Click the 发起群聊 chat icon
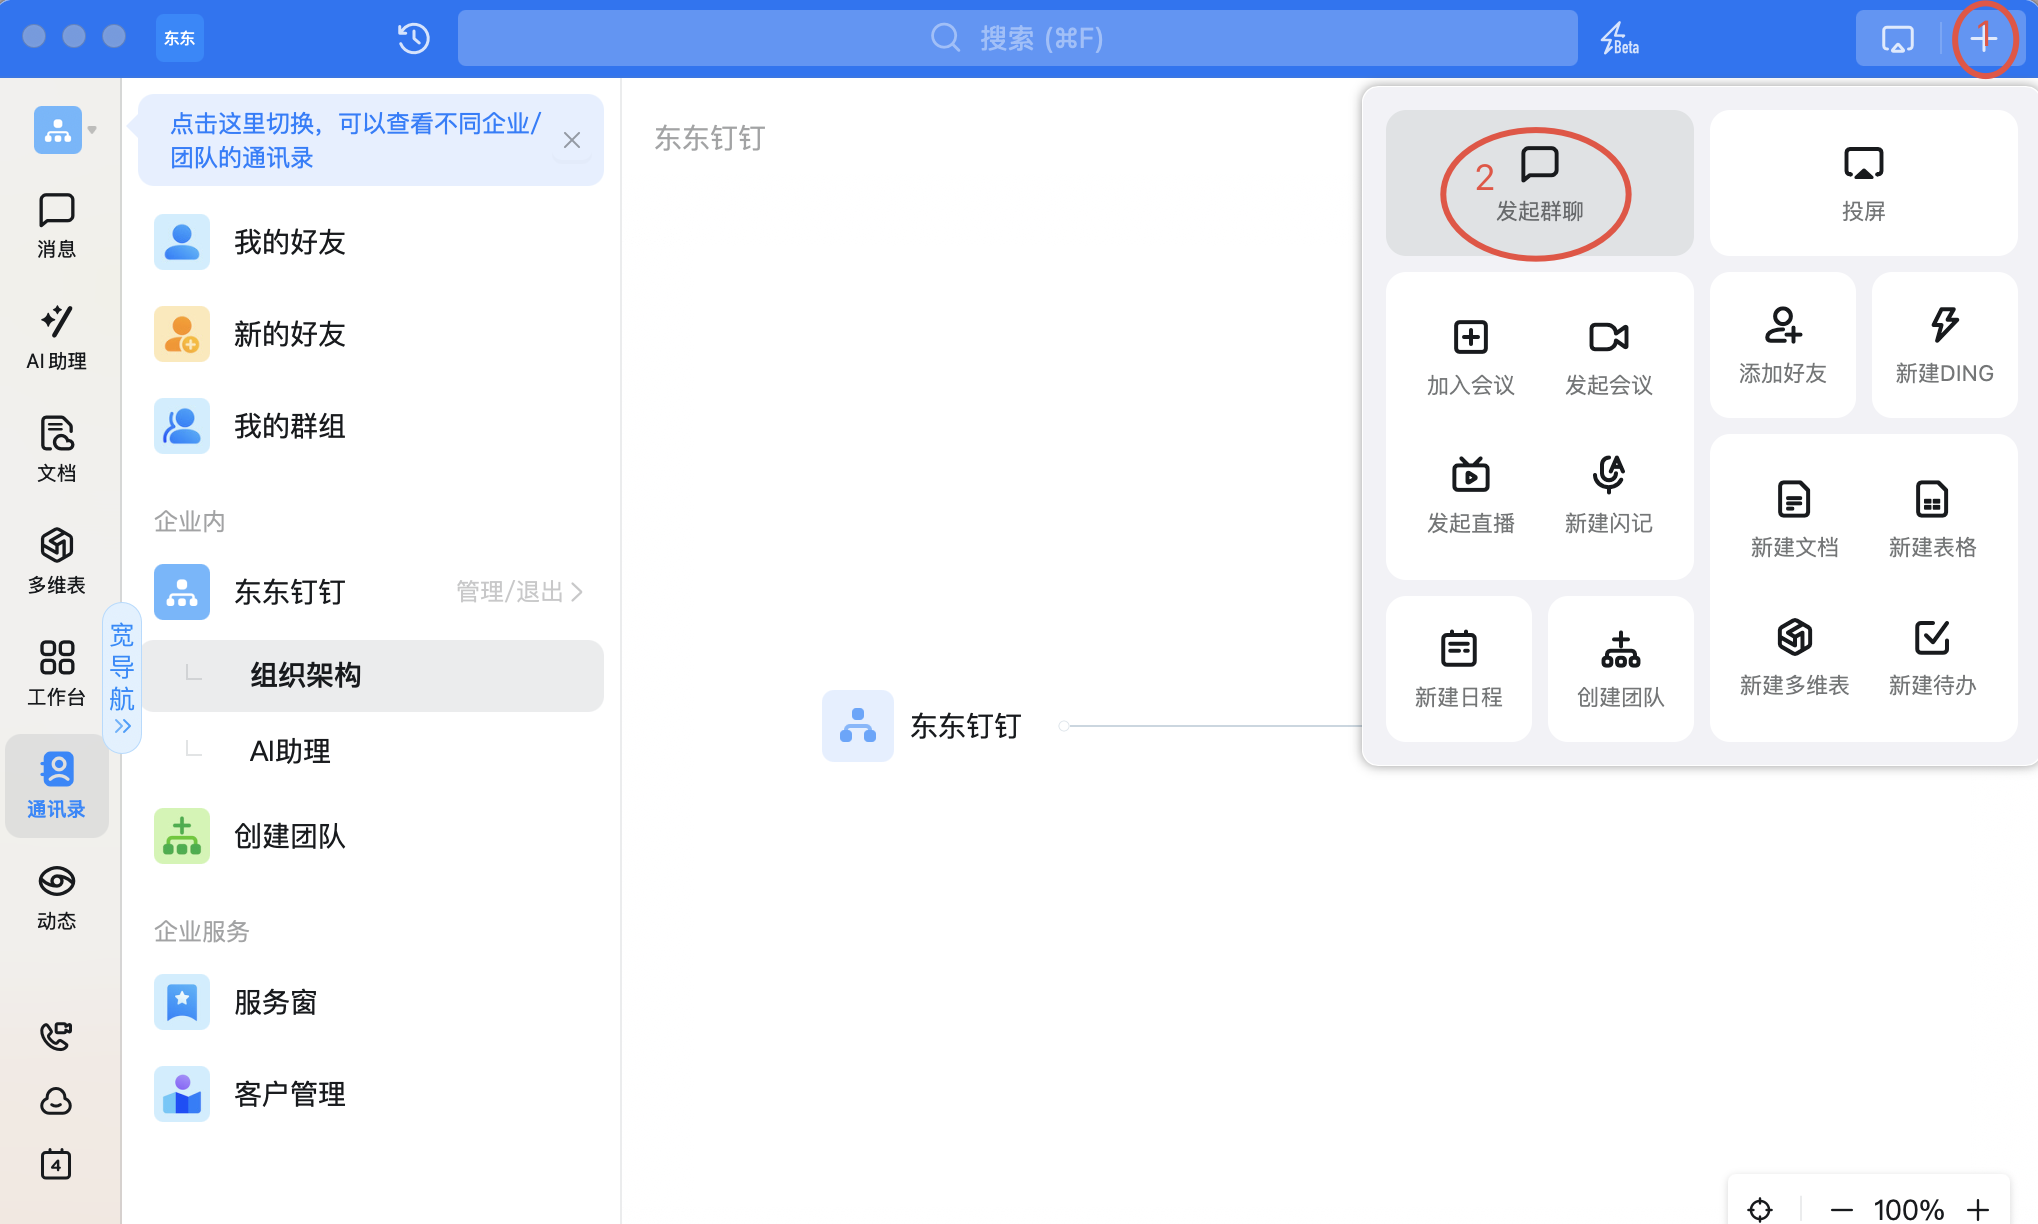The image size is (2038, 1224). (x=1539, y=165)
